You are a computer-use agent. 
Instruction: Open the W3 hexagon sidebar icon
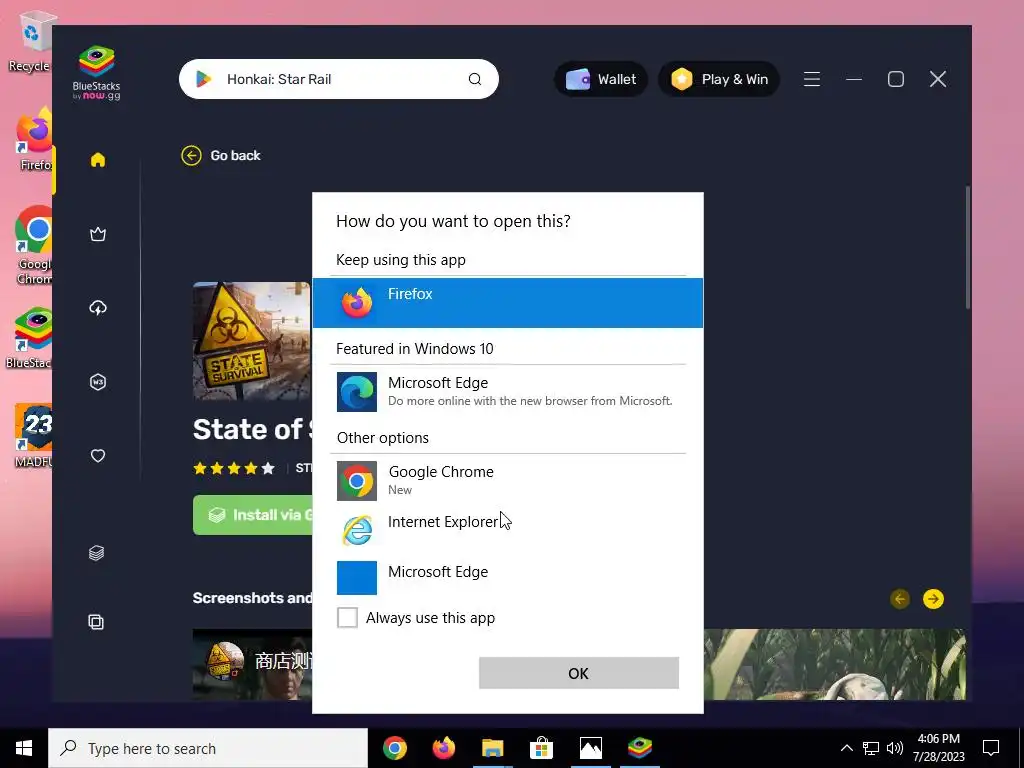tap(98, 382)
